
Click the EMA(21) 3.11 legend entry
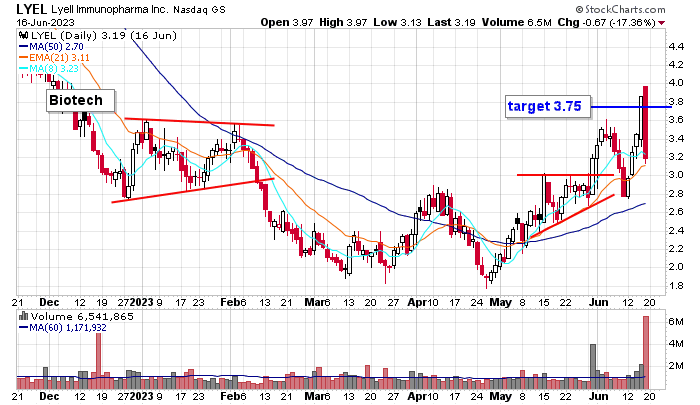click(x=54, y=57)
